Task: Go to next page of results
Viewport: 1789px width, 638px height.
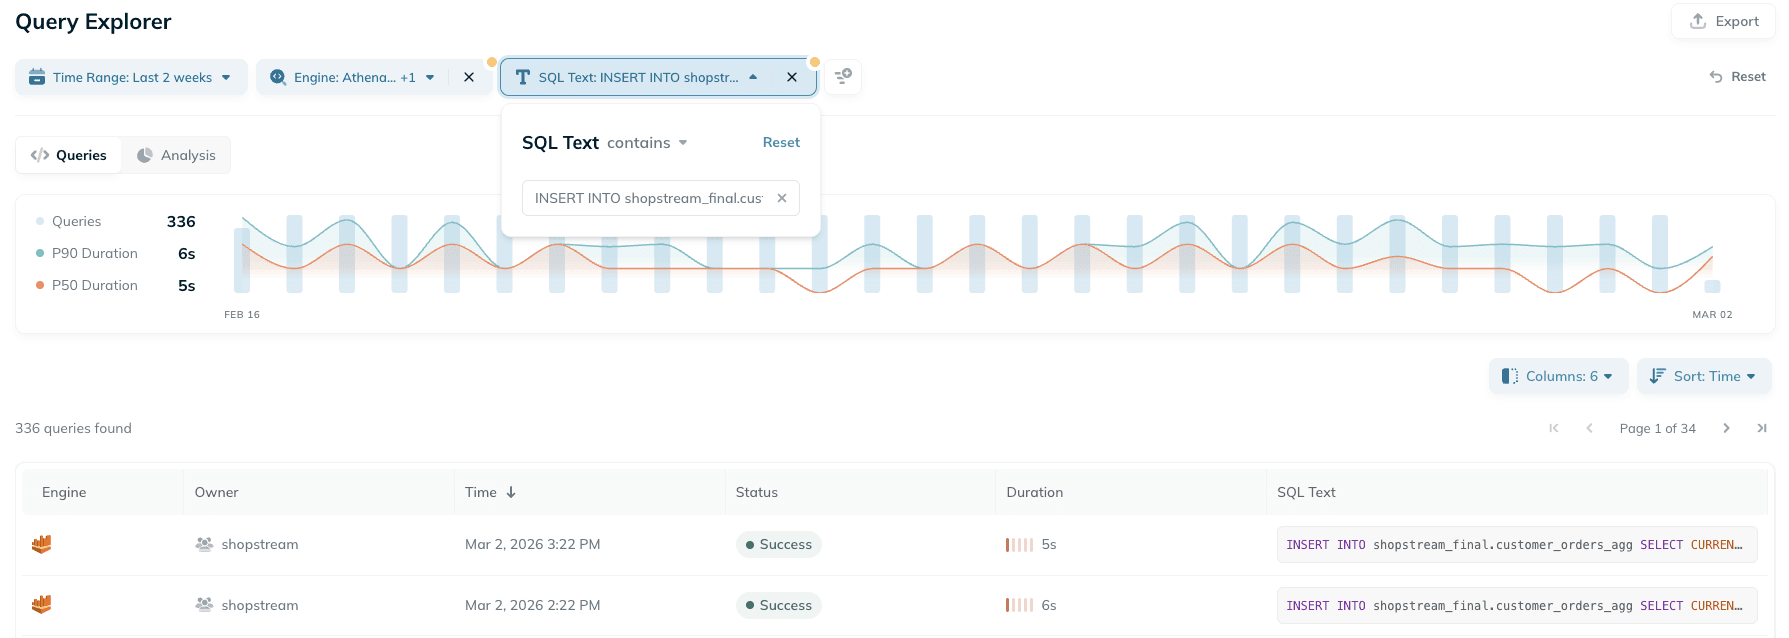Action: click(1726, 428)
